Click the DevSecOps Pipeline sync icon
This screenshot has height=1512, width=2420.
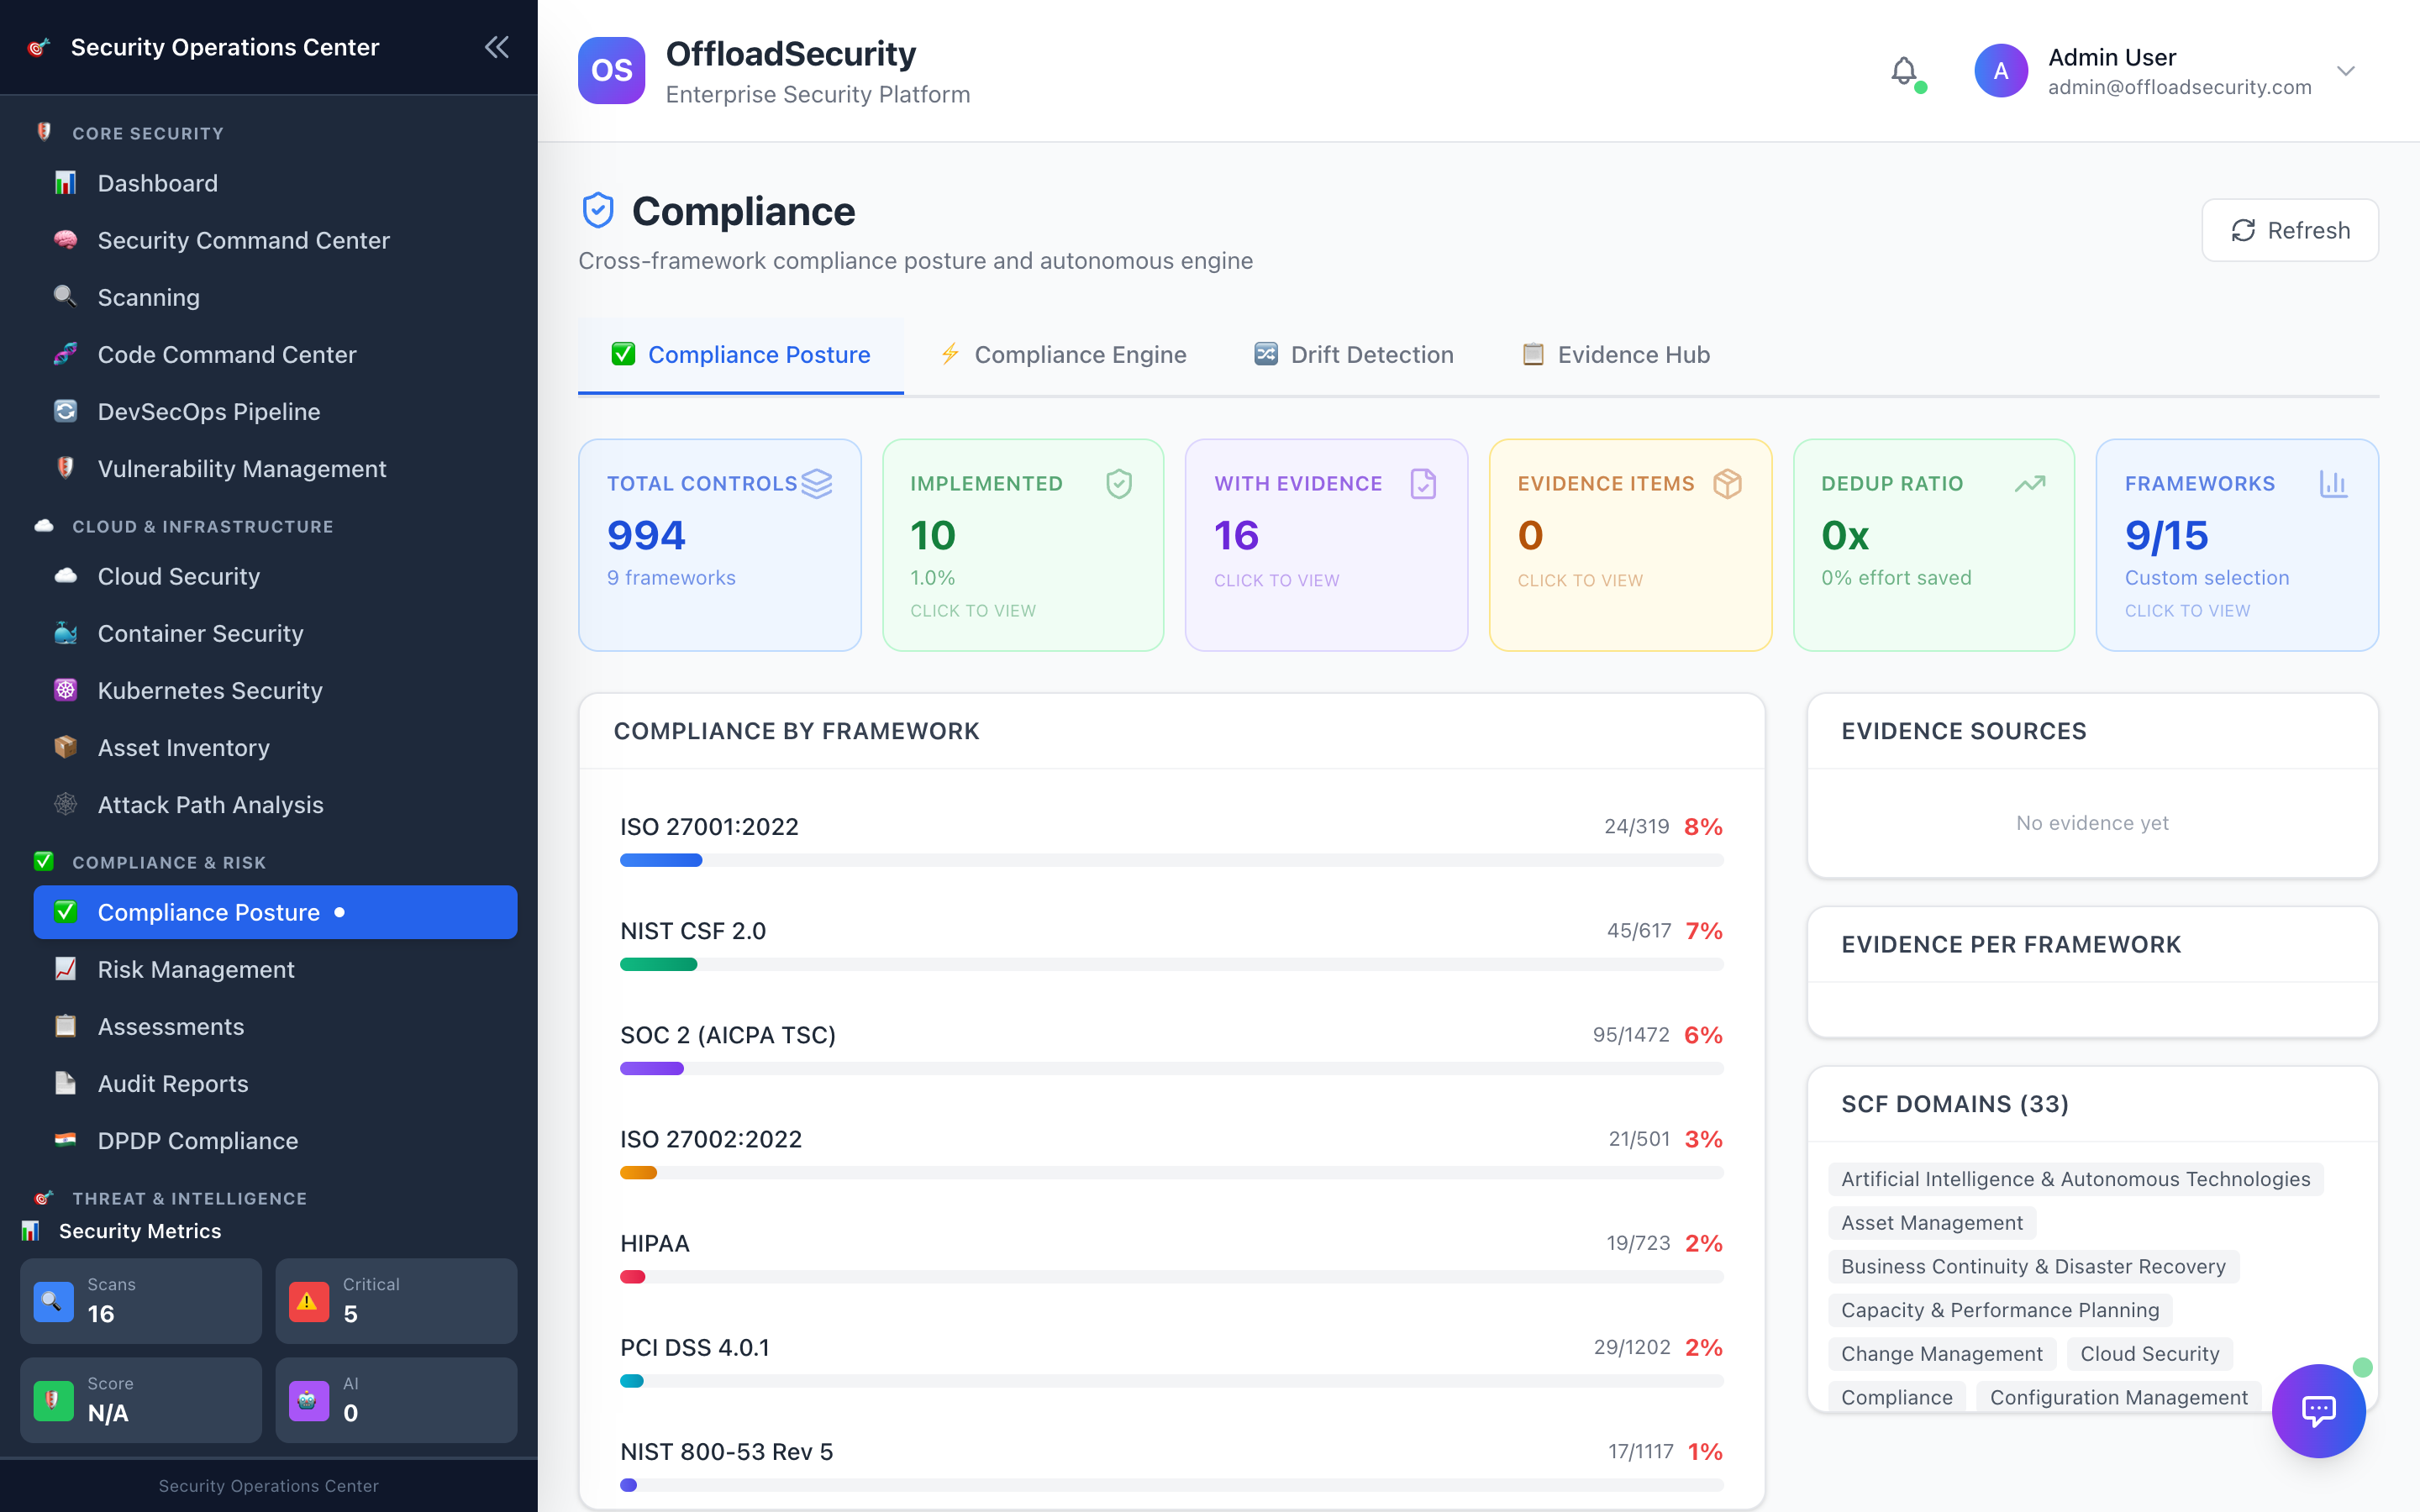(65, 411)
